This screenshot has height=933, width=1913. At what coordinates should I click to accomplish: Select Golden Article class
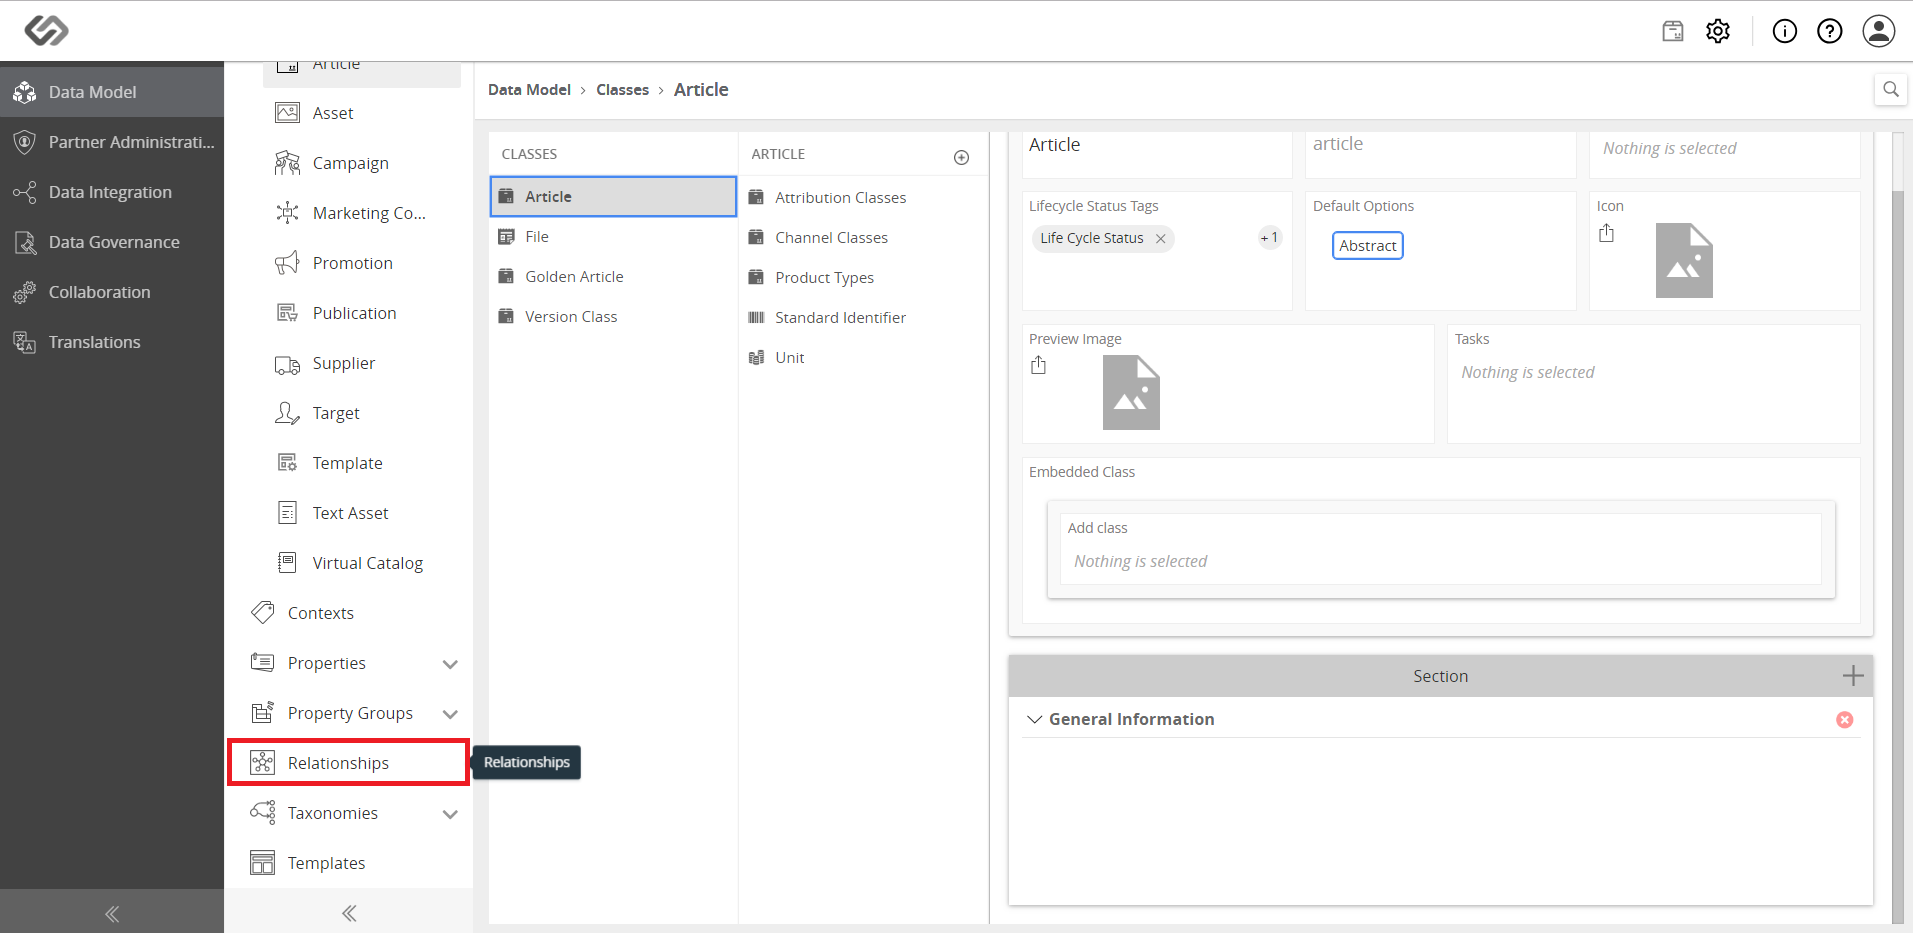point(613,277)
